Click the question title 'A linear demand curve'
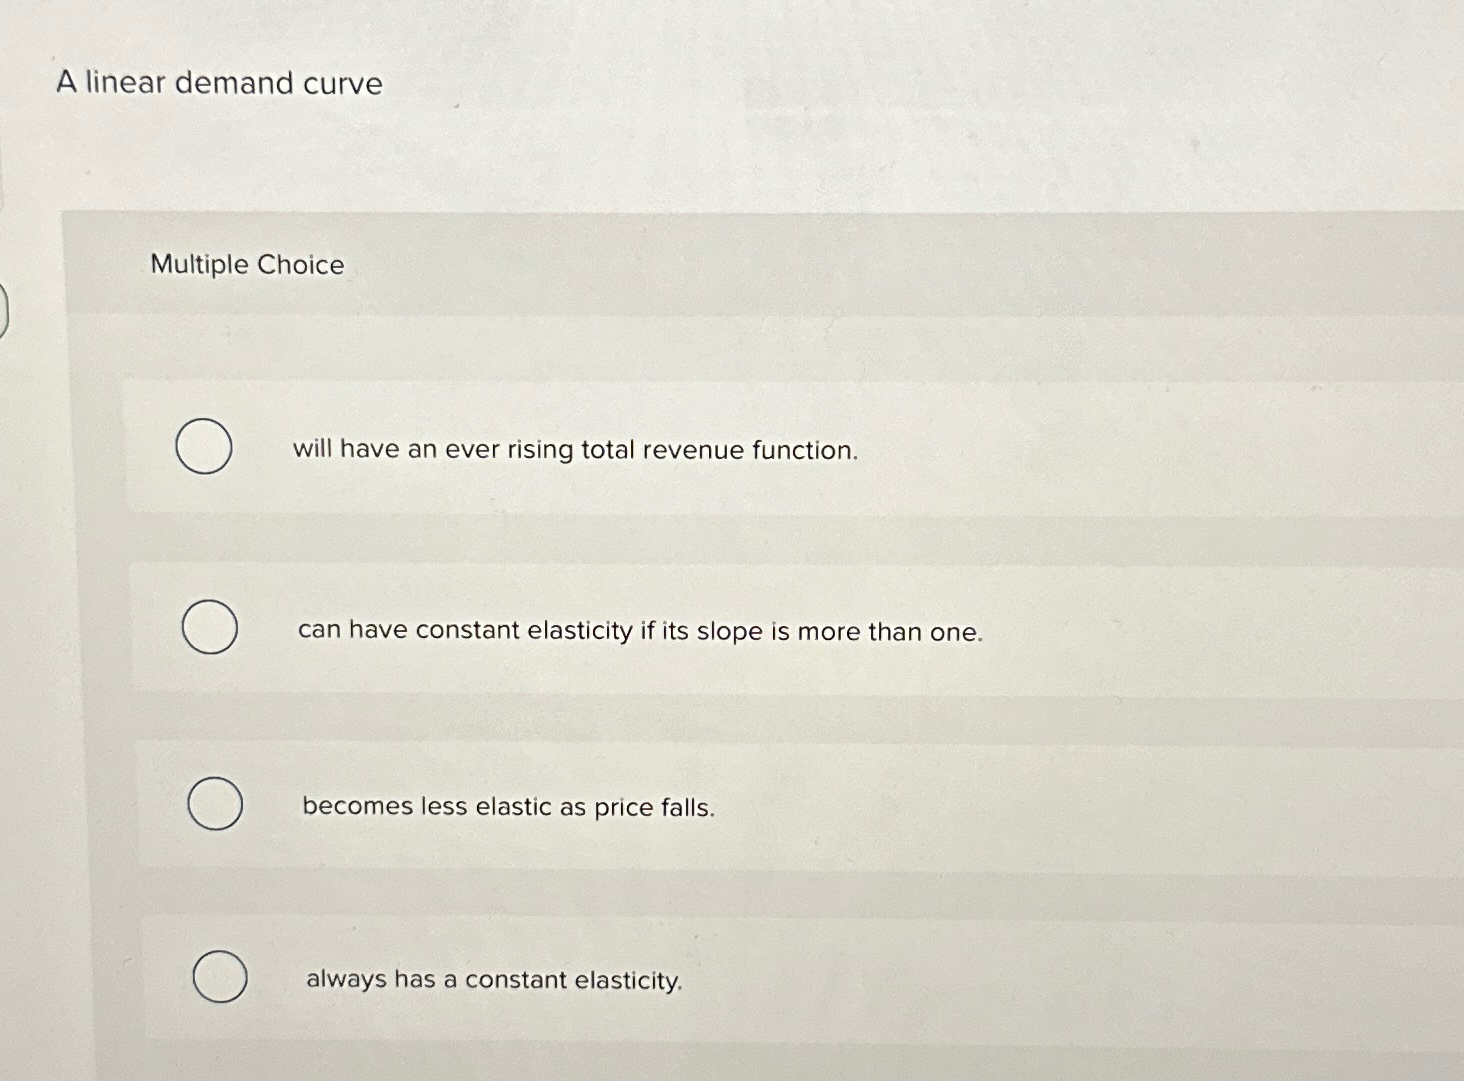 pyautogui.click(x=219, y=83)
